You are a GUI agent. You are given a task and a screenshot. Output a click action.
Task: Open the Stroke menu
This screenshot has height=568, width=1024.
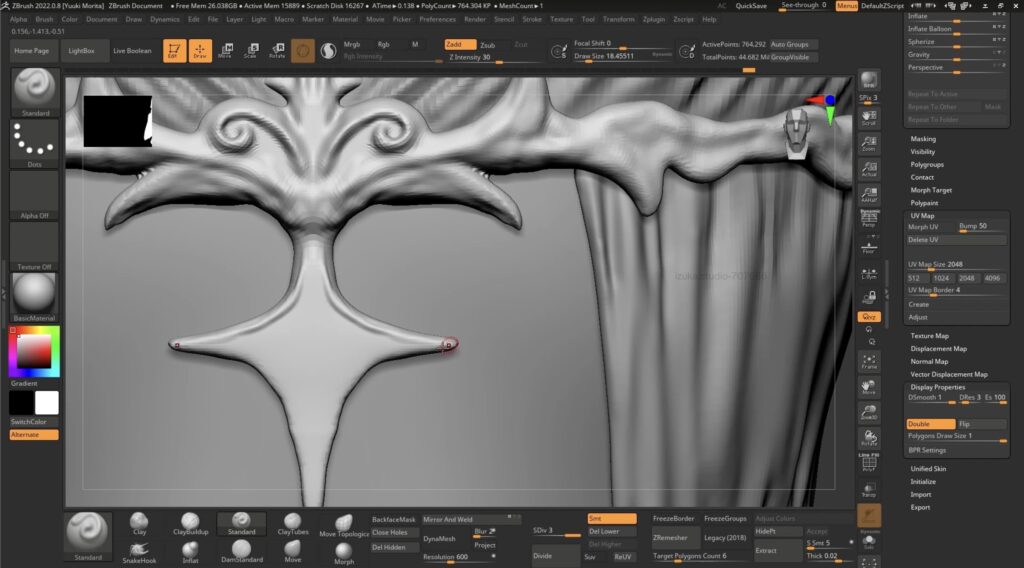(x=532, y=19)
